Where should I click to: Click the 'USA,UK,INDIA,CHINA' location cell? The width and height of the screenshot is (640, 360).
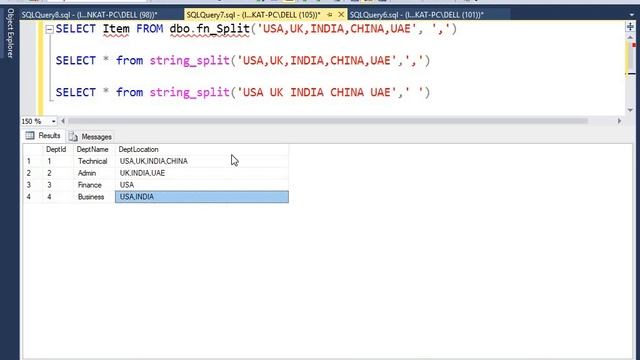202,161
